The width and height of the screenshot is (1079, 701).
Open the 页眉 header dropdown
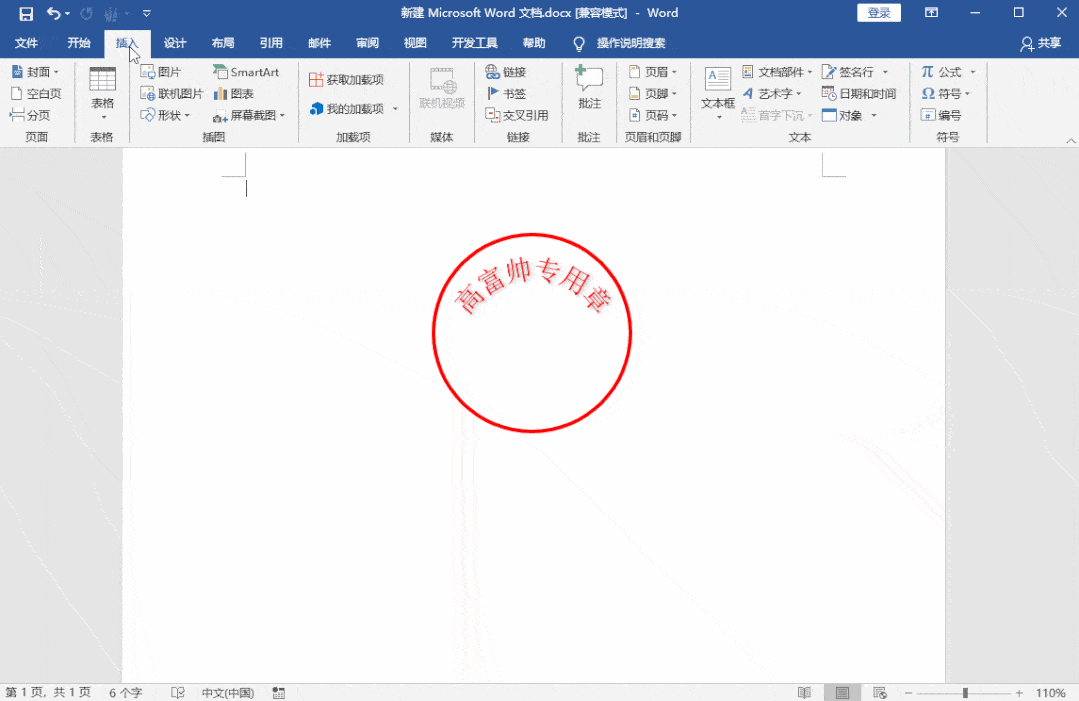(653, 72)
